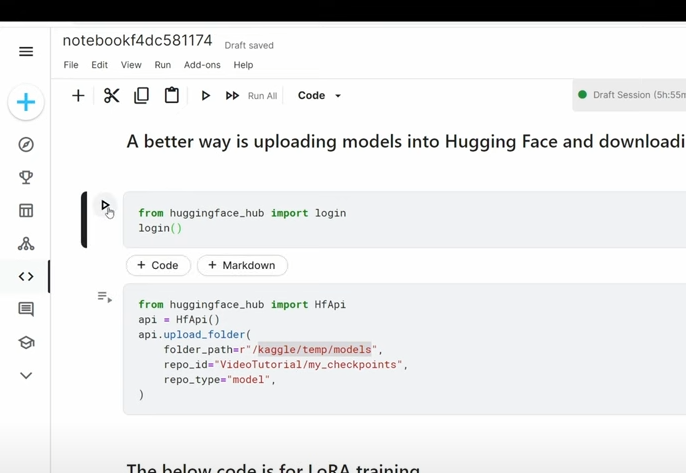686x473 pixels.
Task: Click inside the login() code cell
Action: (404, 220)
